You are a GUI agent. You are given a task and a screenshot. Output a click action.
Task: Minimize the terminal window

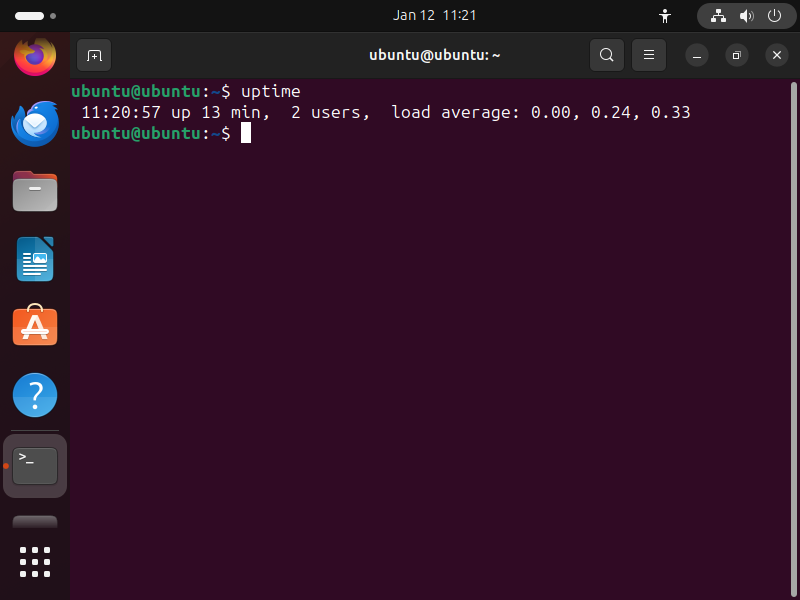[x=697, y=55]
